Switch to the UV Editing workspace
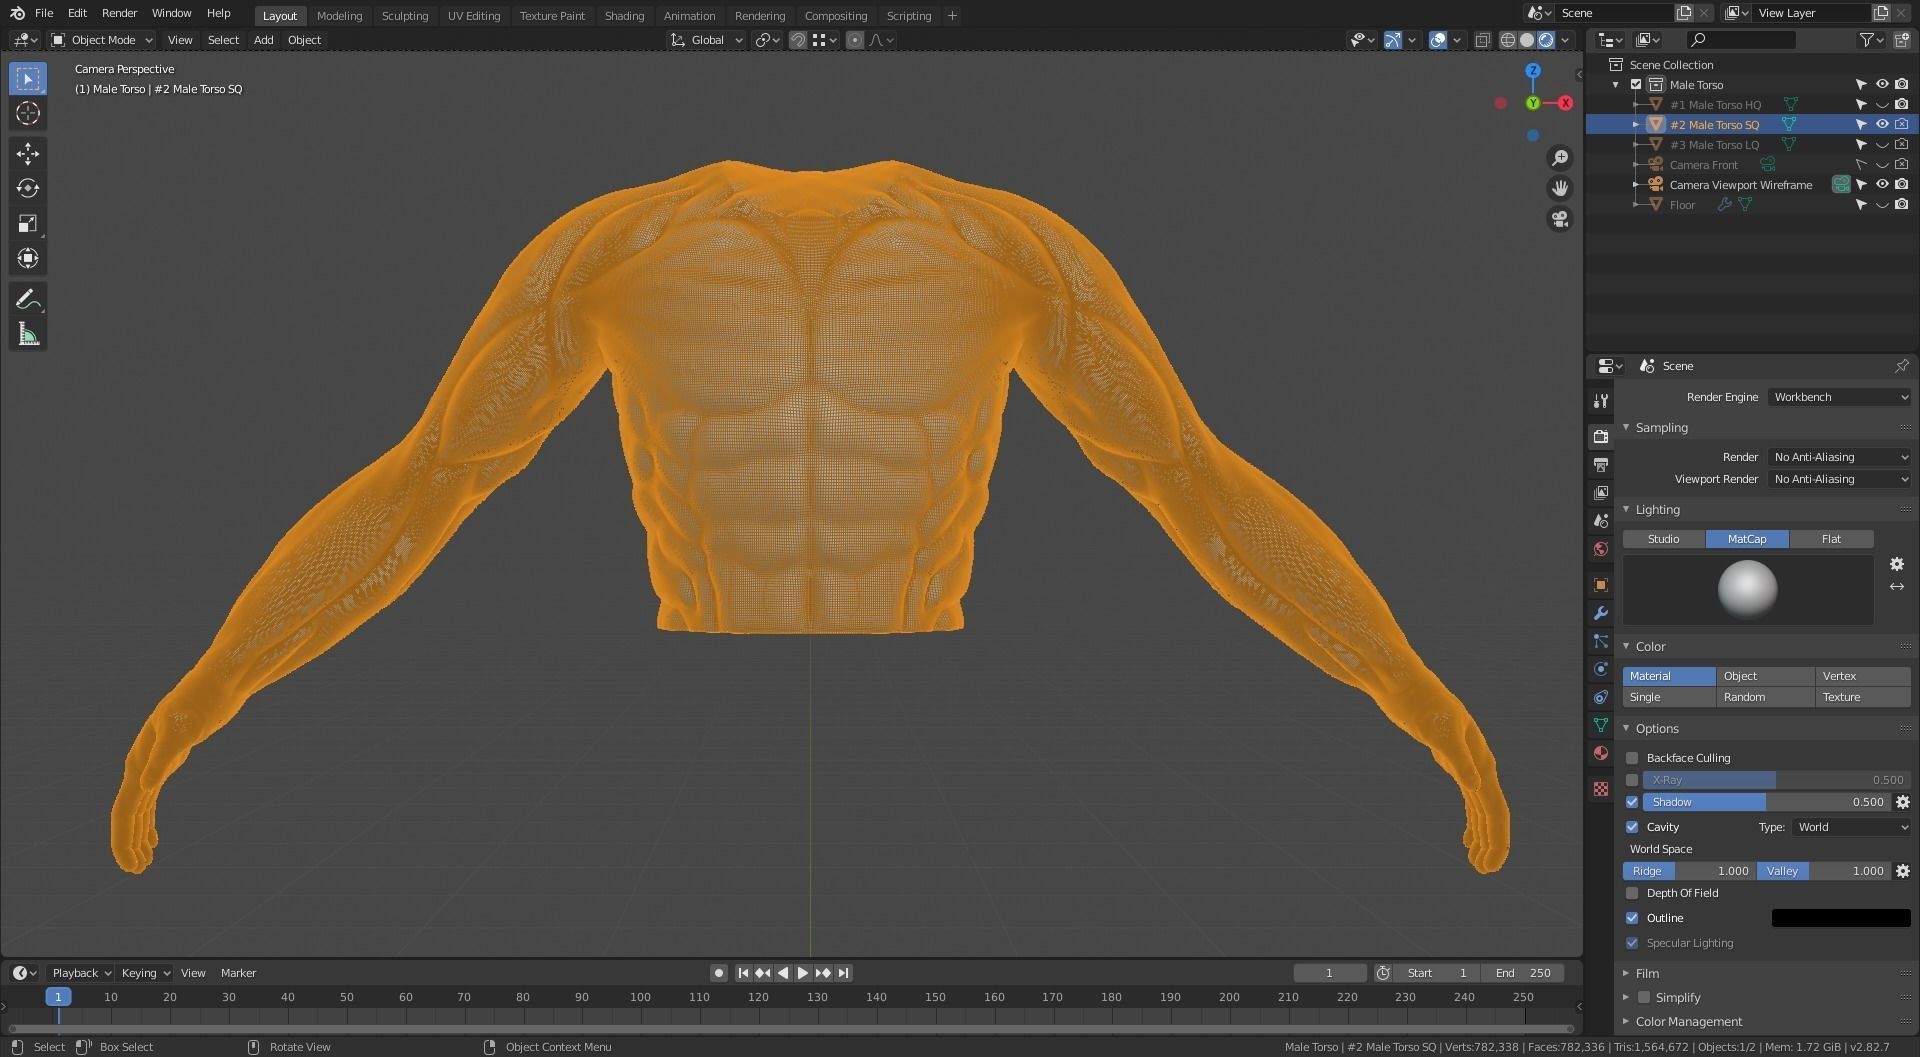1920x1057 pixels. [x=474, y=15]
